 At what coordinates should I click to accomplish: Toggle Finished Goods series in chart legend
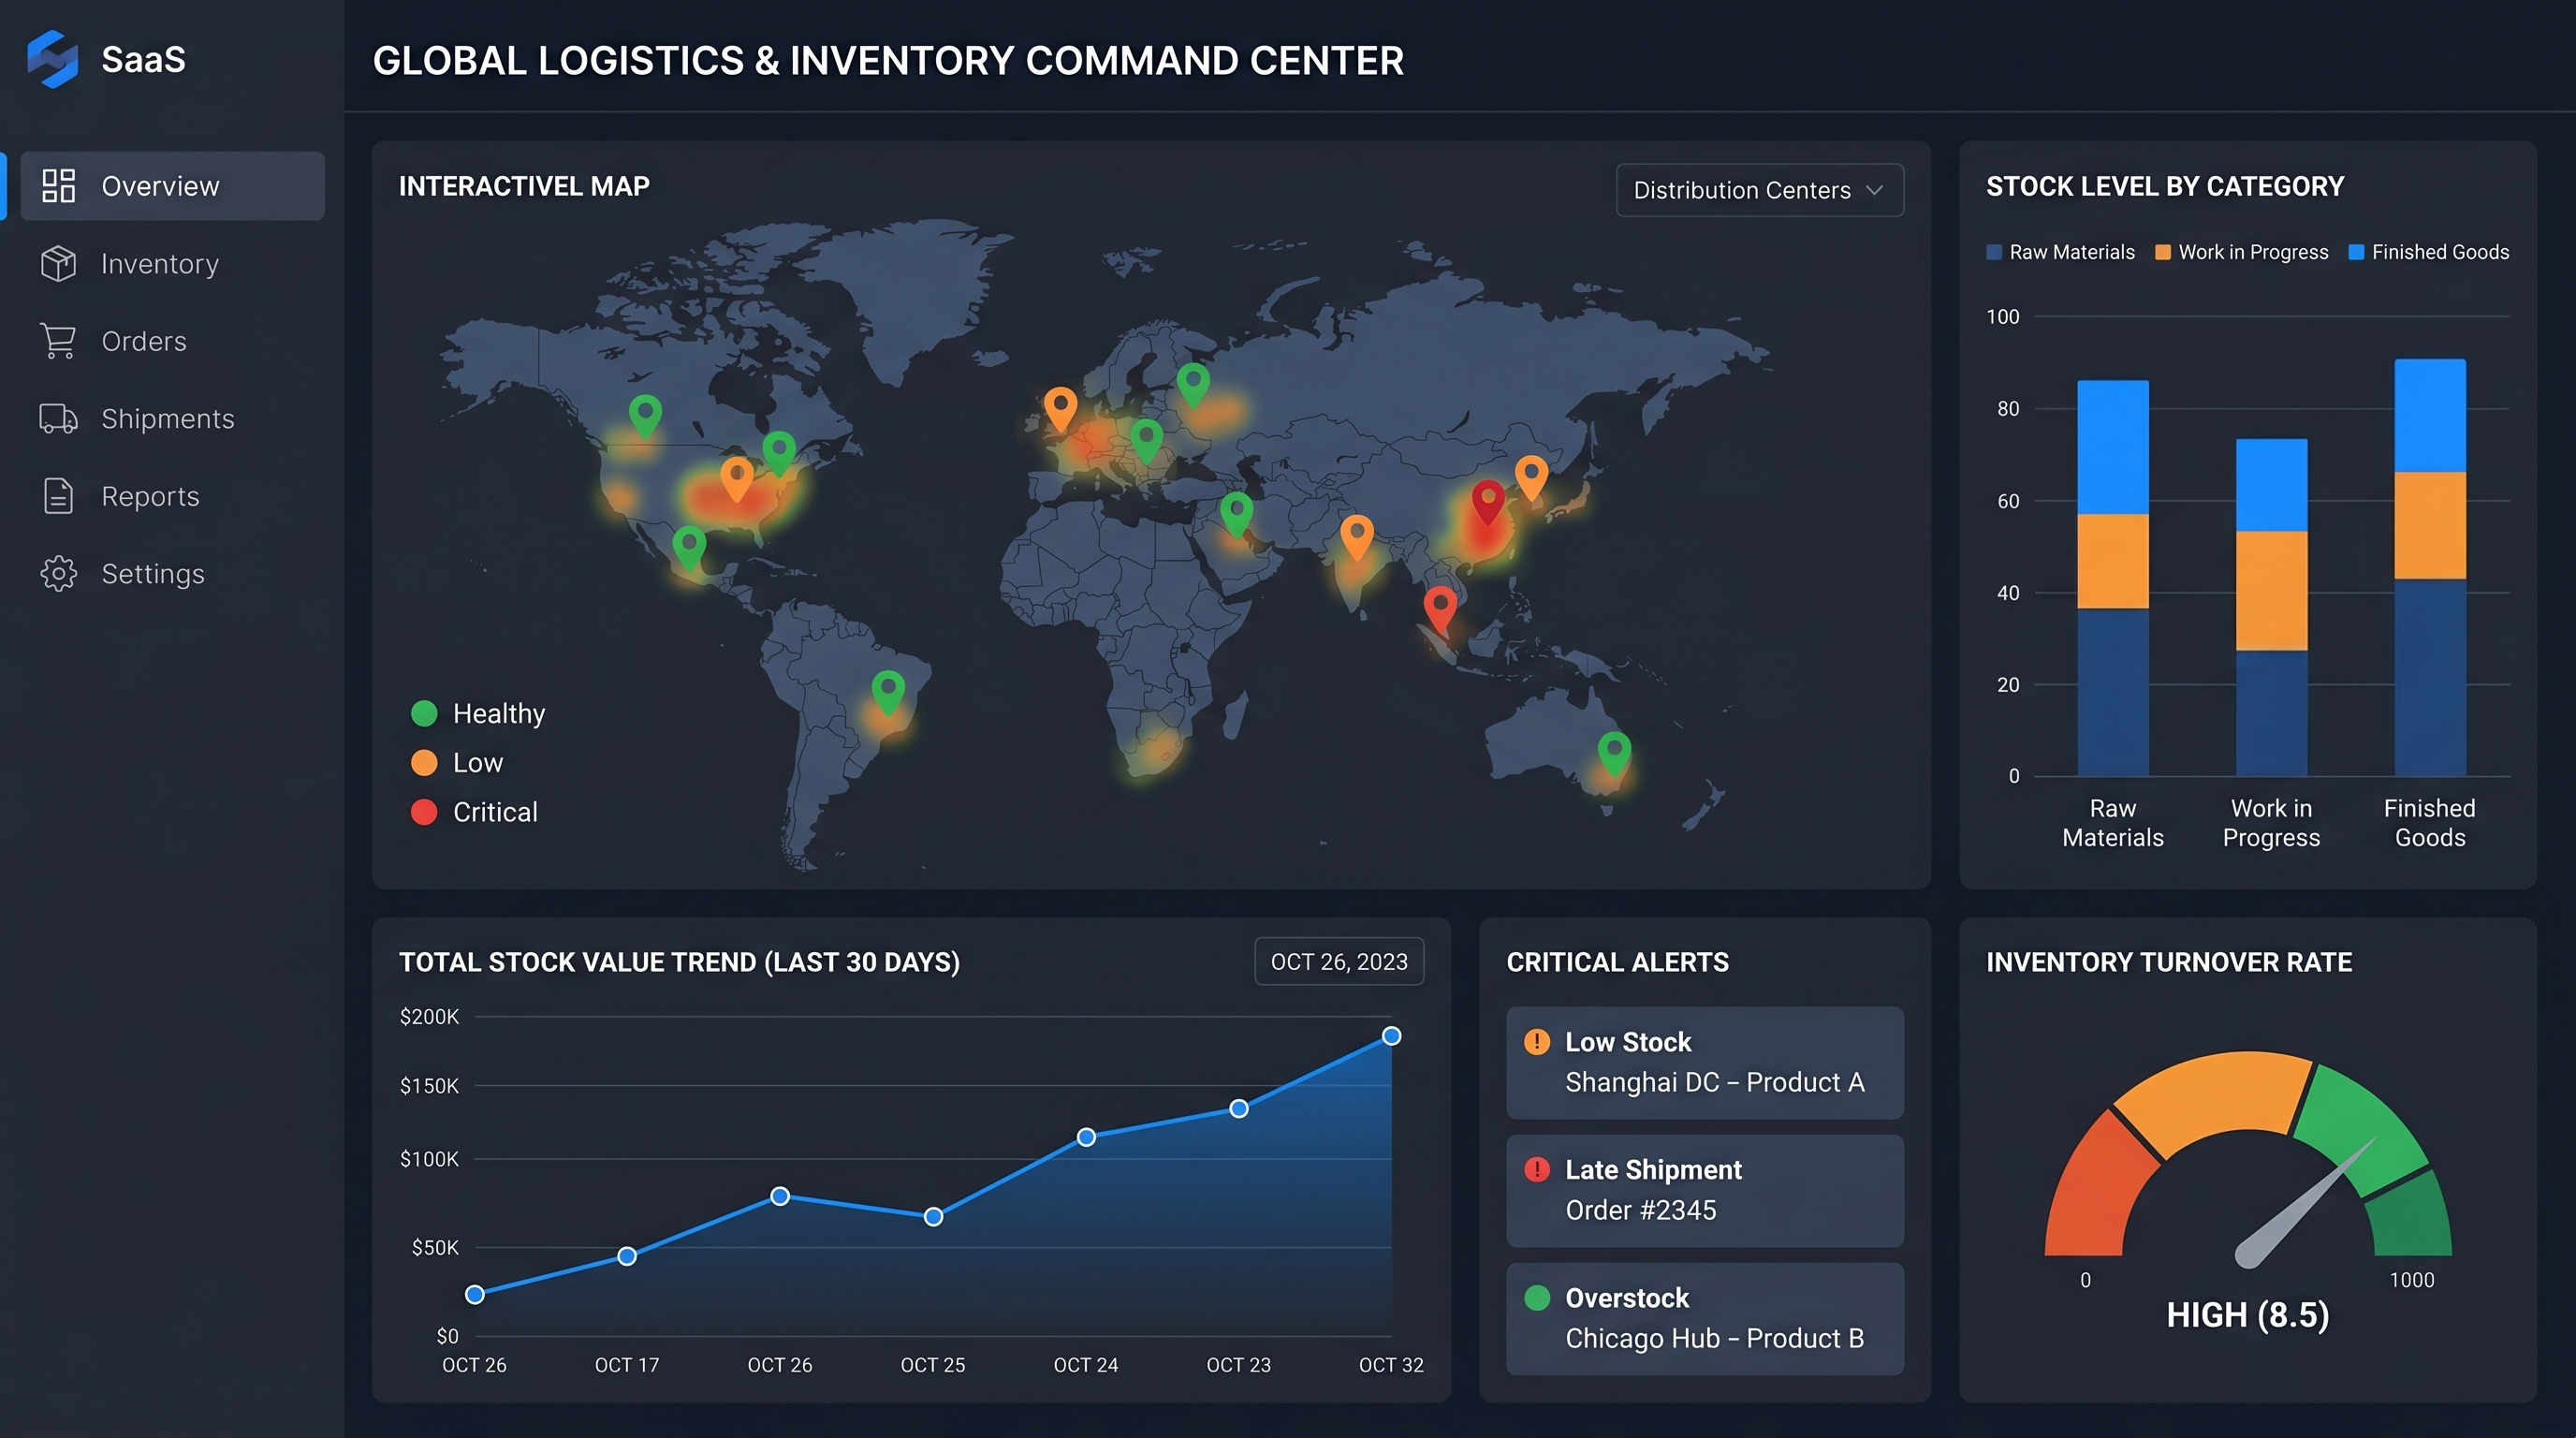(x=2428, y=252)
